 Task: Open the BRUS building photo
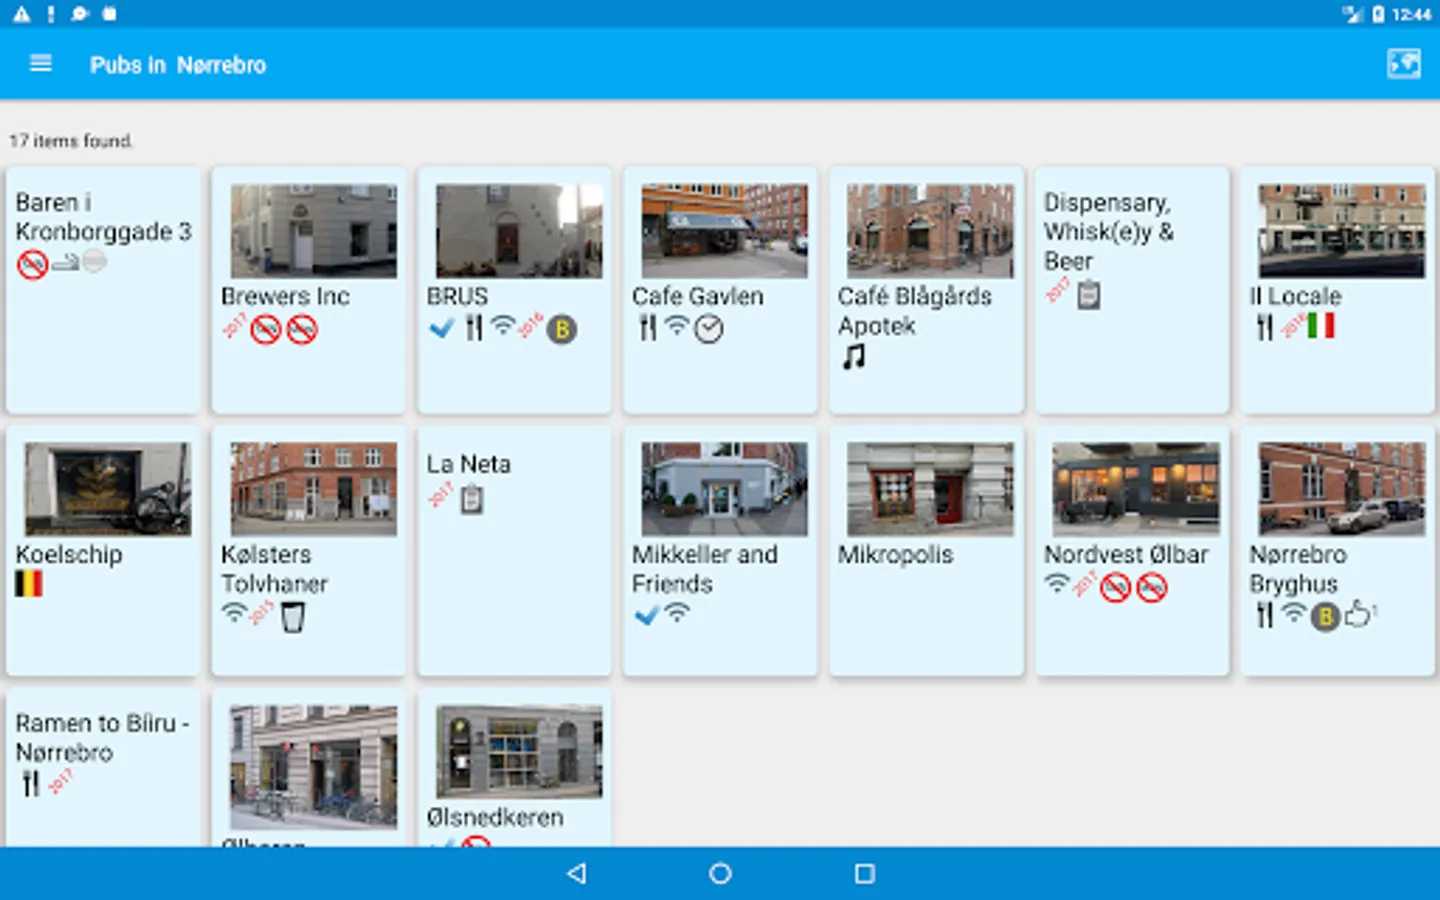519,231
